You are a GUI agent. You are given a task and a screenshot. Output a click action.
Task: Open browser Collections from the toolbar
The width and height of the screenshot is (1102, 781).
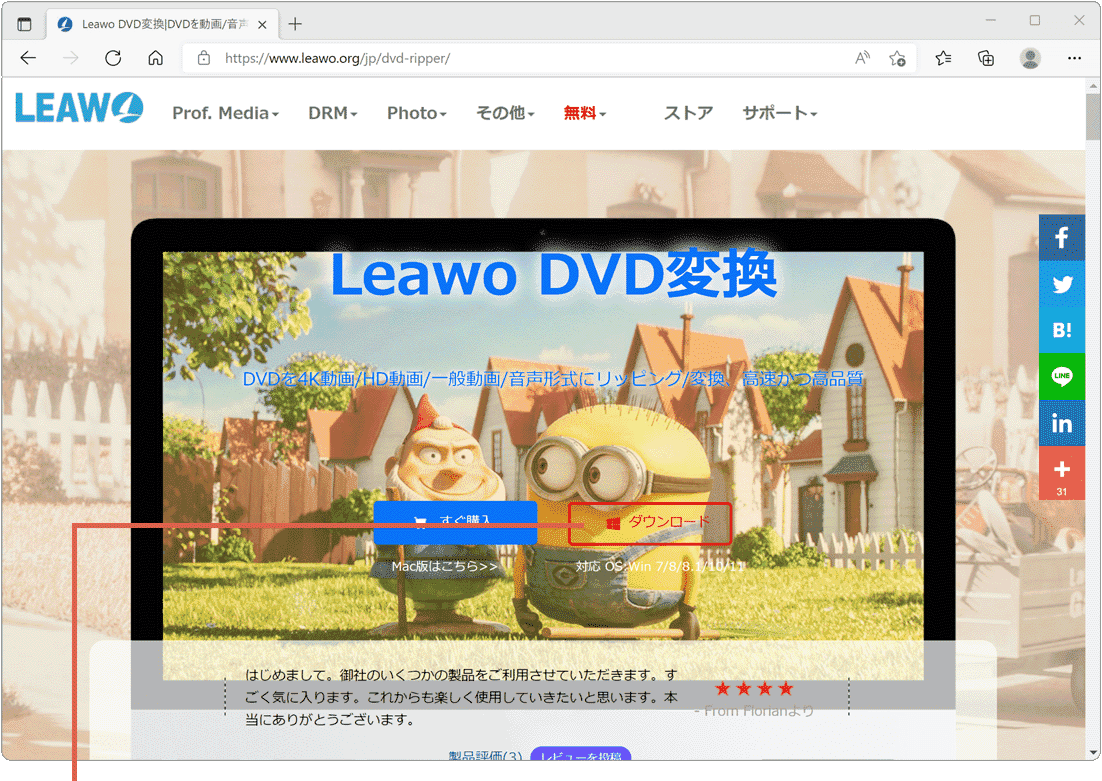[986, 58]
